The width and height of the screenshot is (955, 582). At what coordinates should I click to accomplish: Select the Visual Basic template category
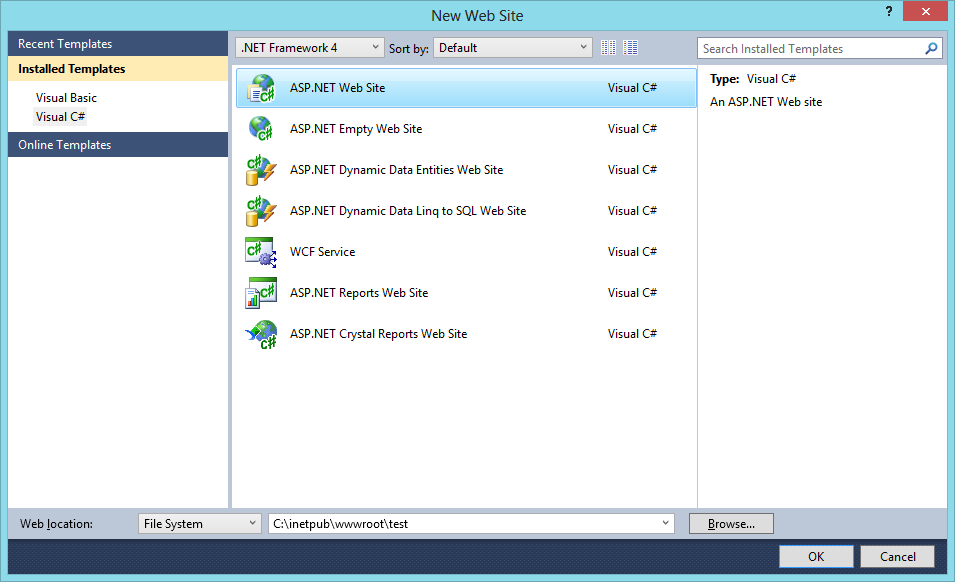coord(66,98)
